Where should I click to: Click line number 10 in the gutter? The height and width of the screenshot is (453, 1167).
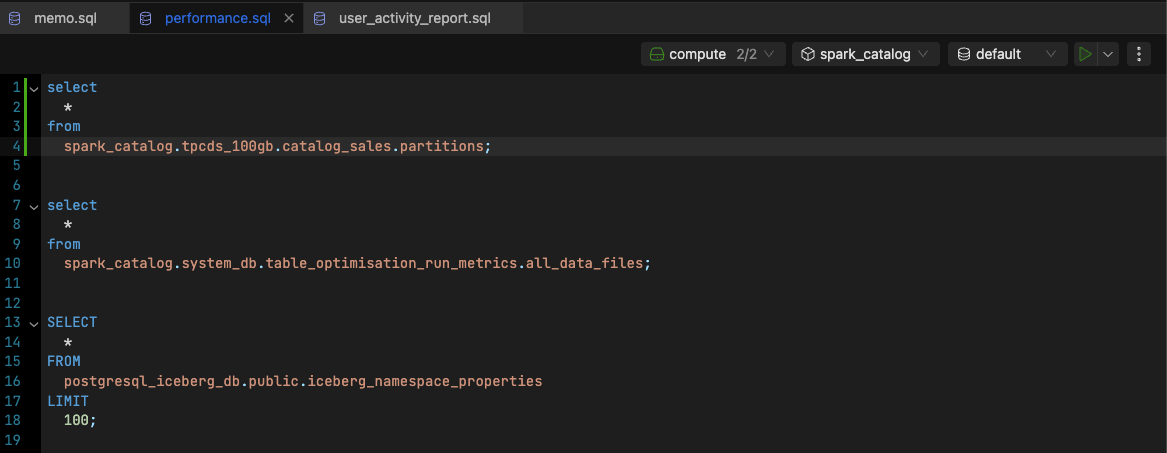coord(13,263)
